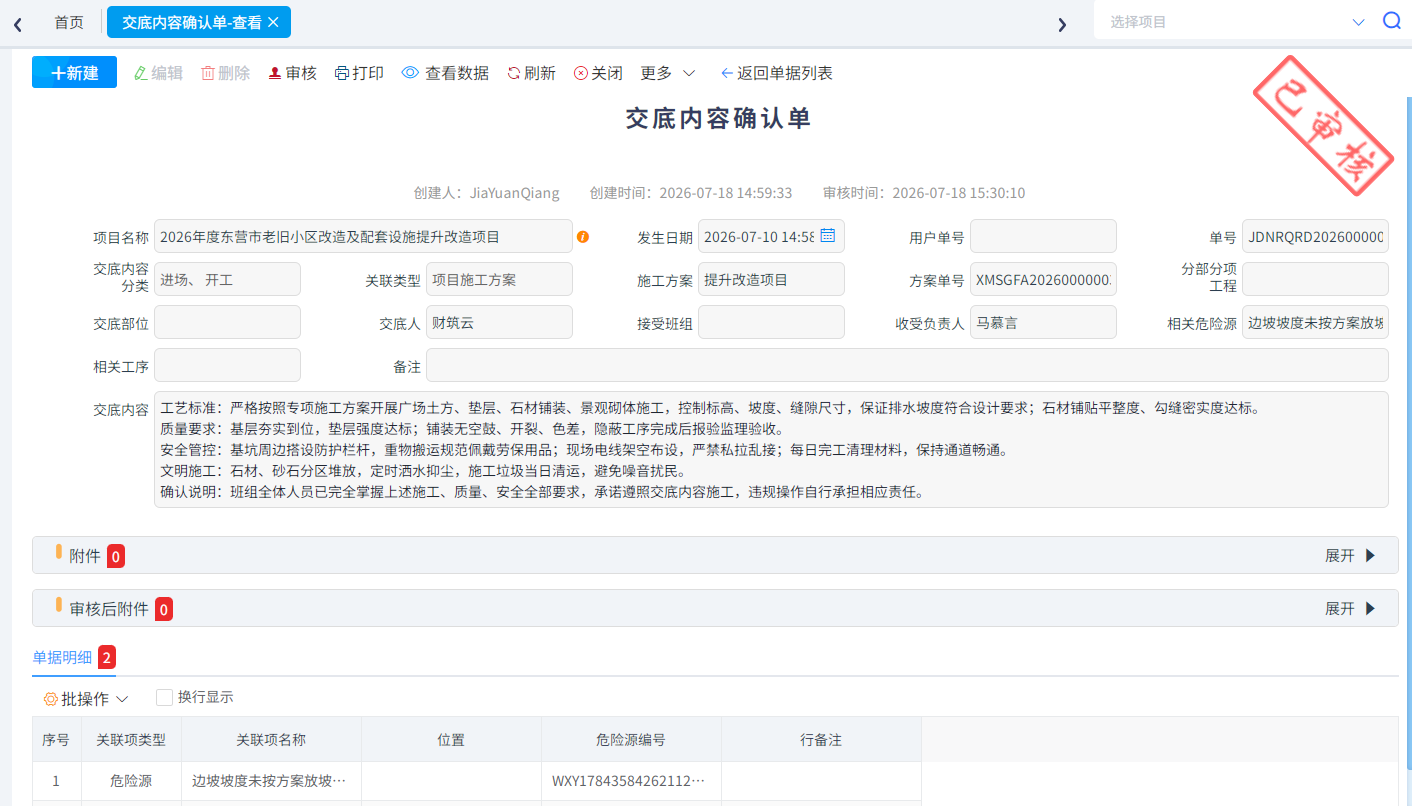Click 返回单据列表 link

tap(776, 73)
